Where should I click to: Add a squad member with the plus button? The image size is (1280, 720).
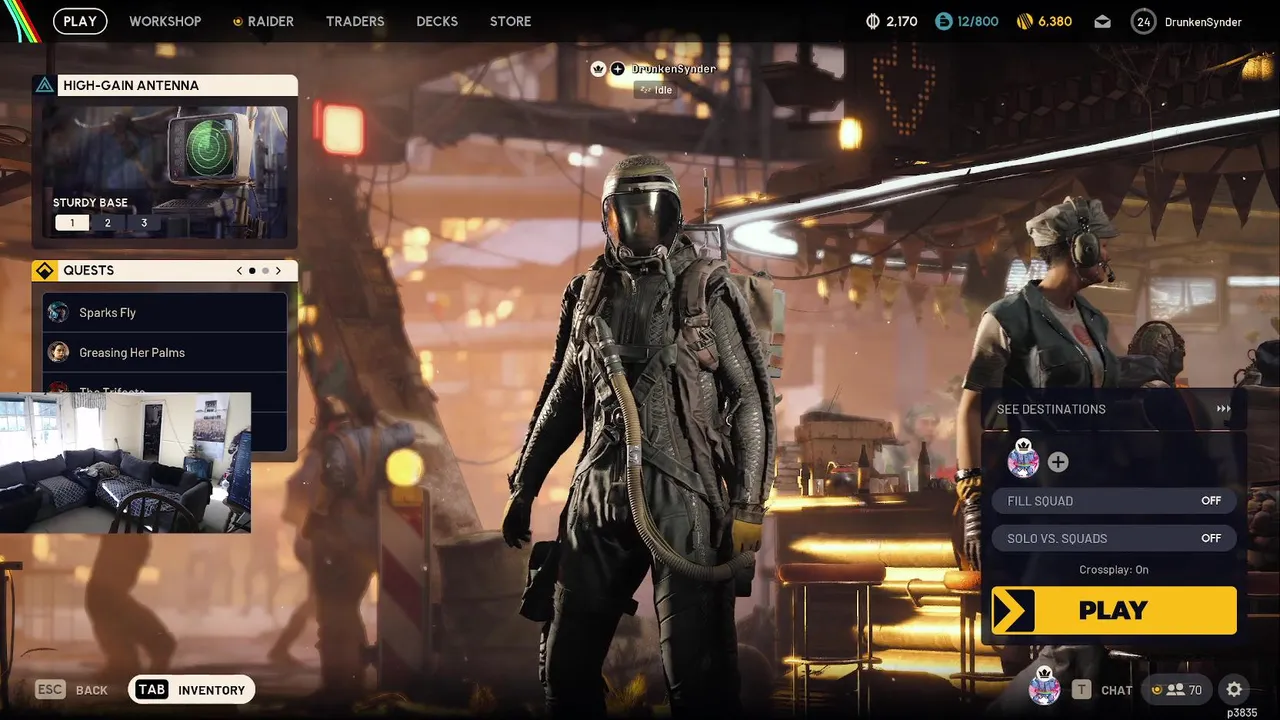click(1058, 462)
